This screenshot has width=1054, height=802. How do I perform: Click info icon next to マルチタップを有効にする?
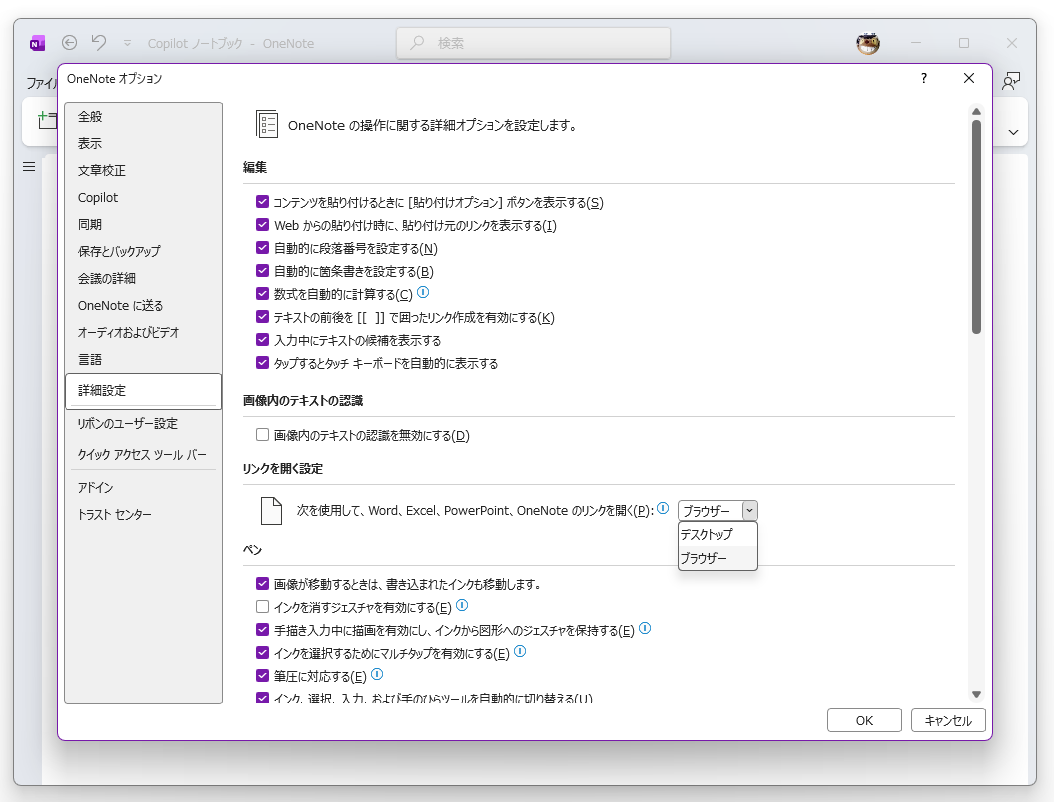pos(520,651)
